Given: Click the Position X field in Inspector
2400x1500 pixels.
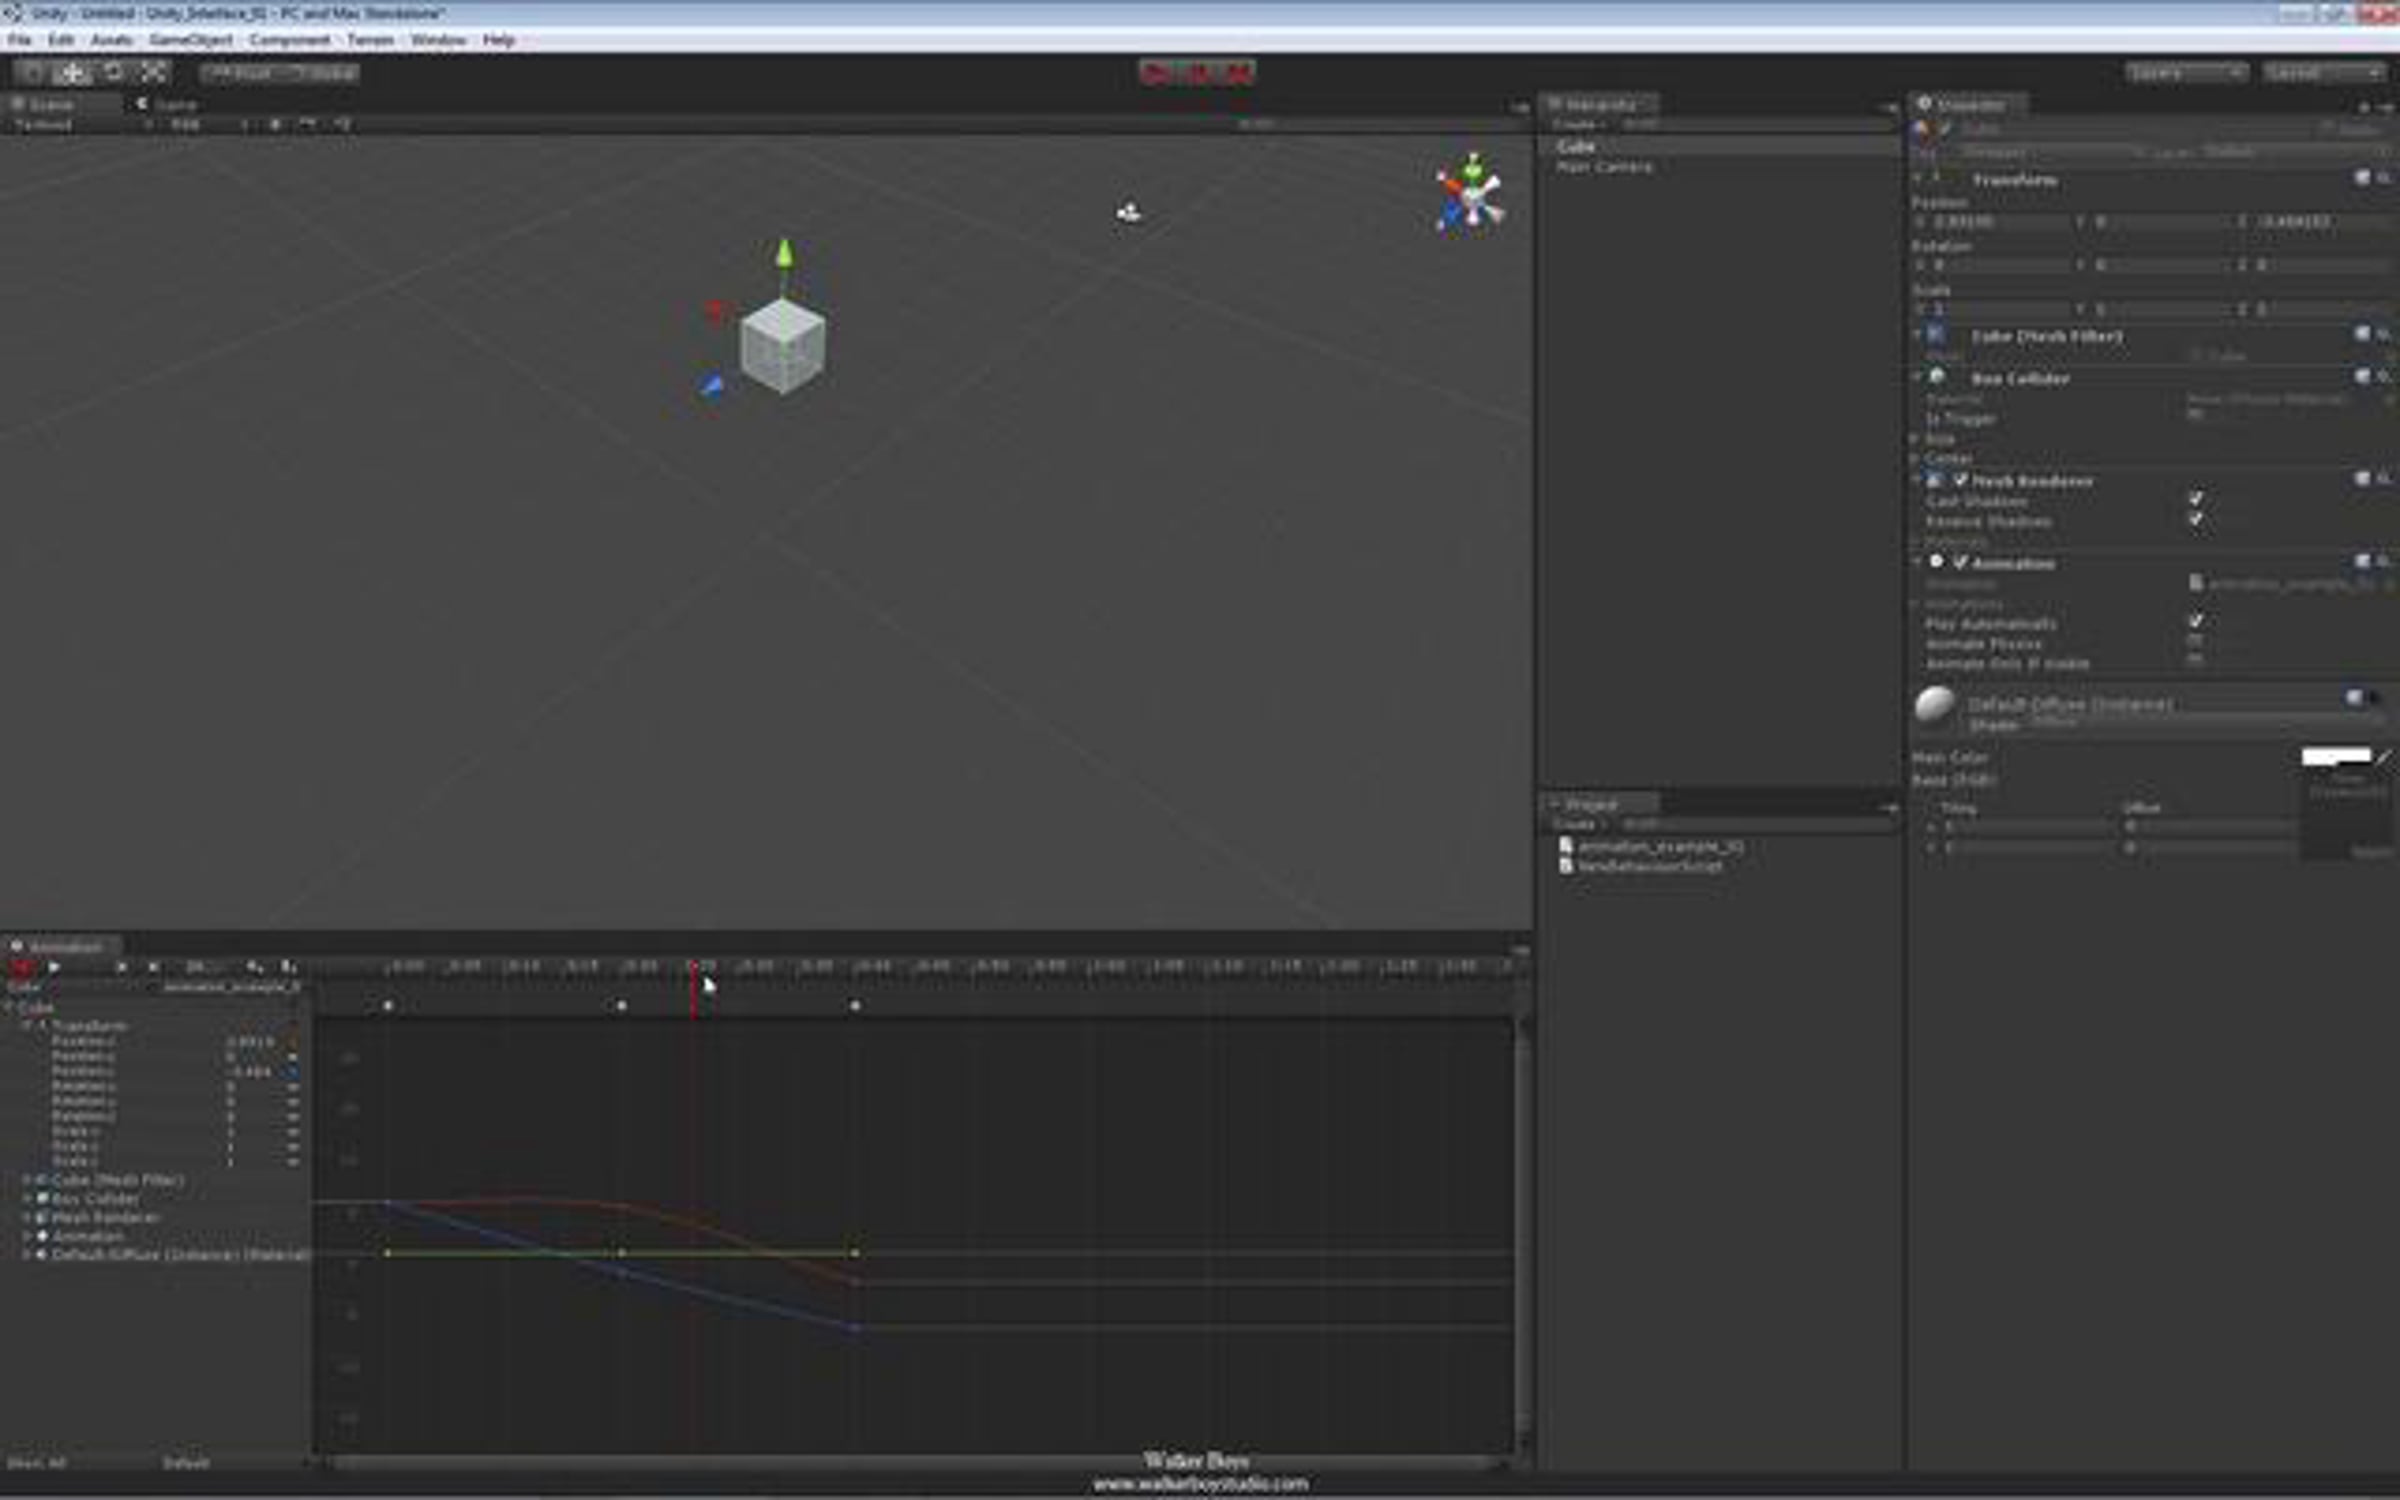Looking at the screenshot, I should tap(1998, 221).
